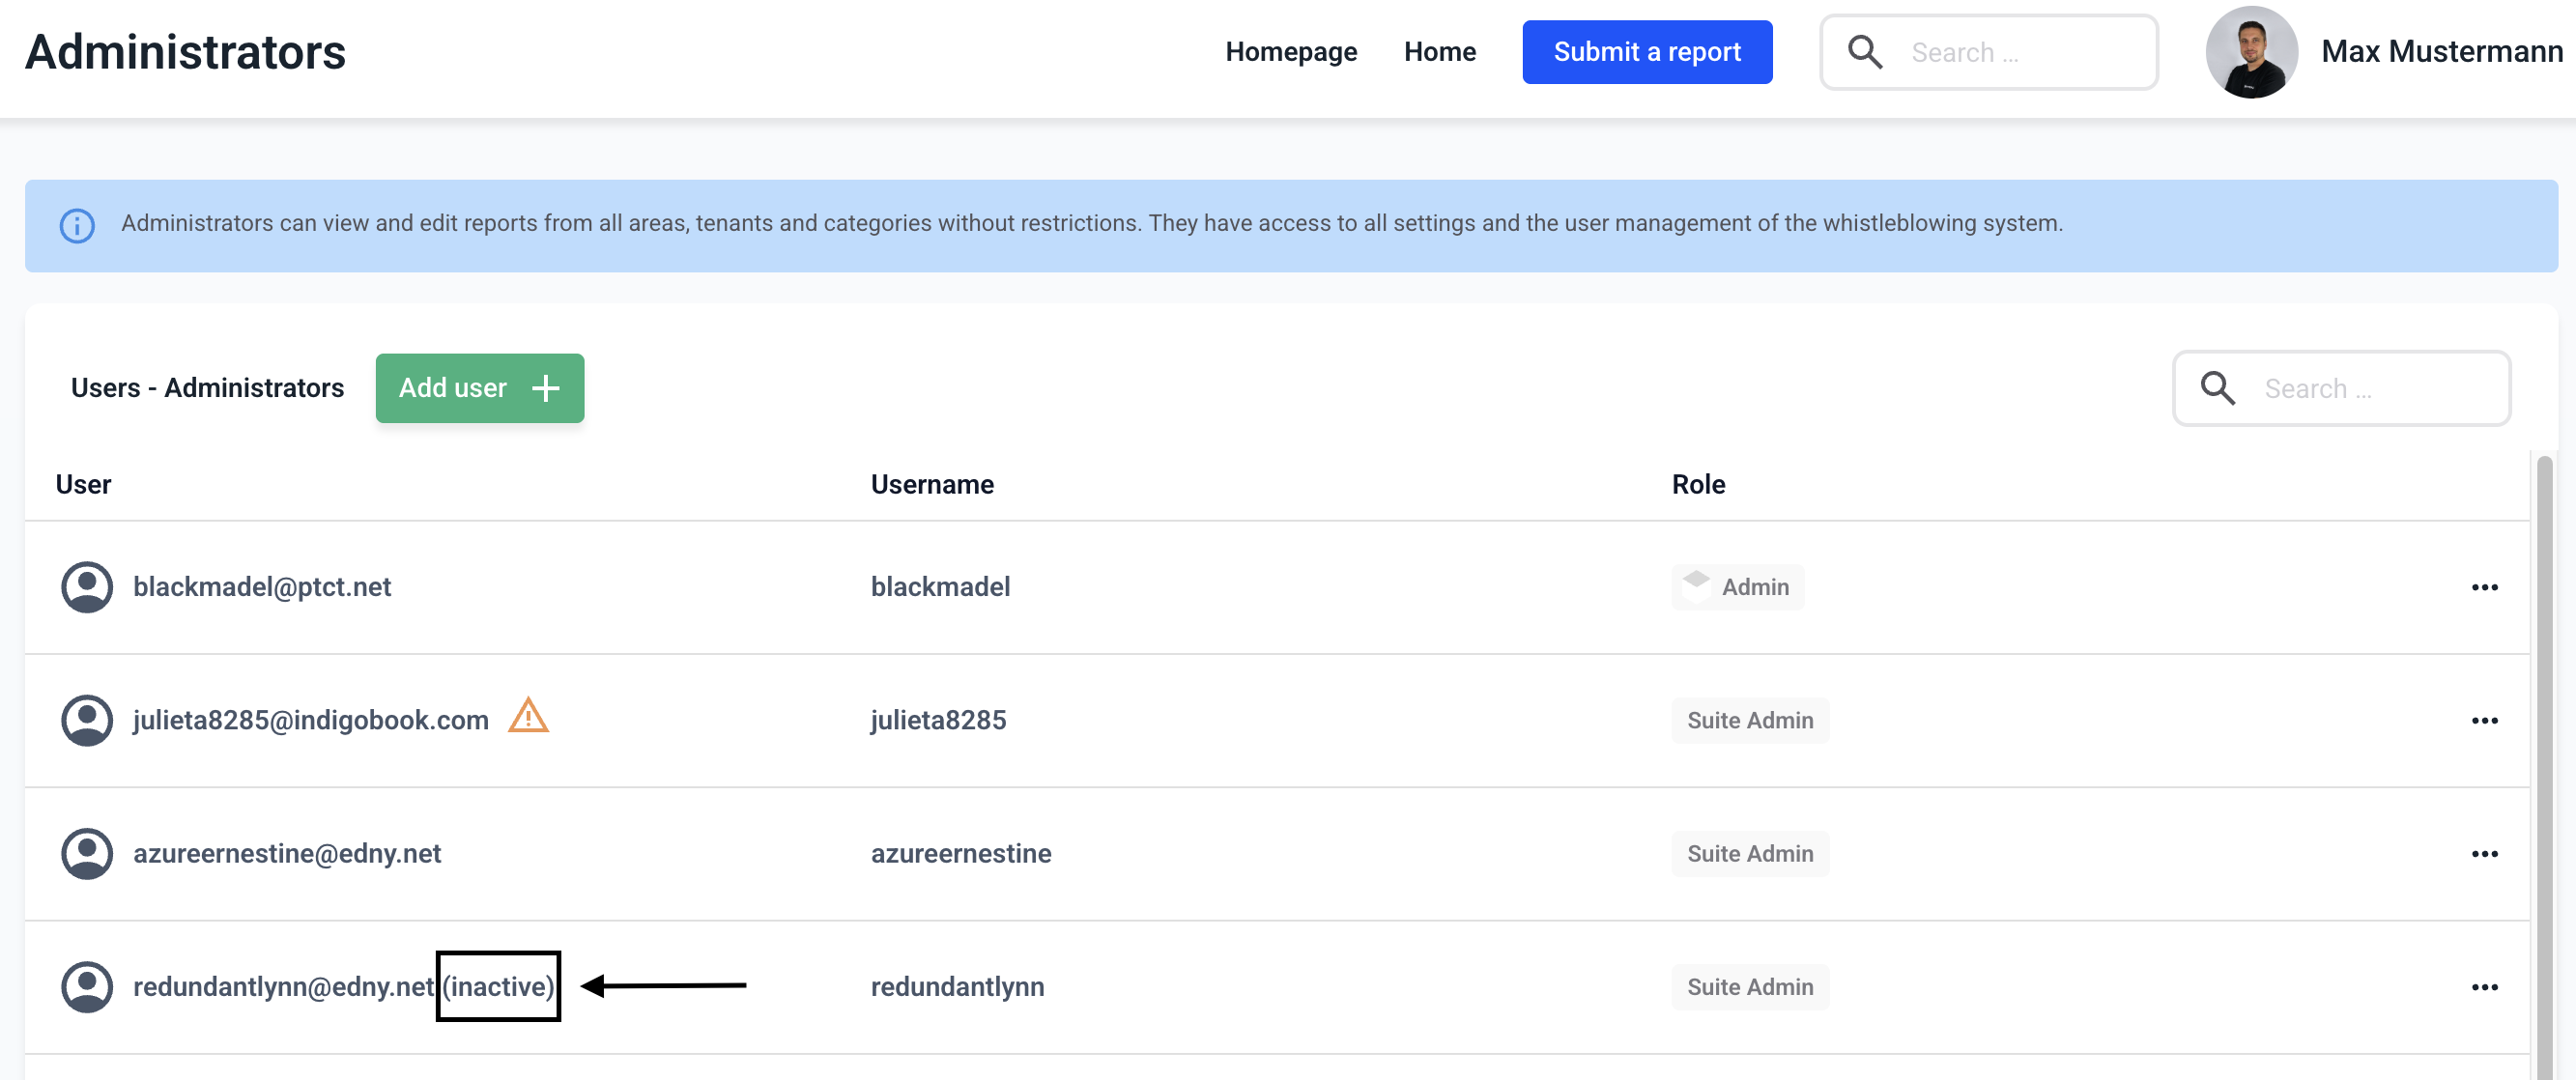Click the azureernestine user avatar icon
This screenshot has width=2576, height=1080.
pyautogui.click(x=87, y=853)
